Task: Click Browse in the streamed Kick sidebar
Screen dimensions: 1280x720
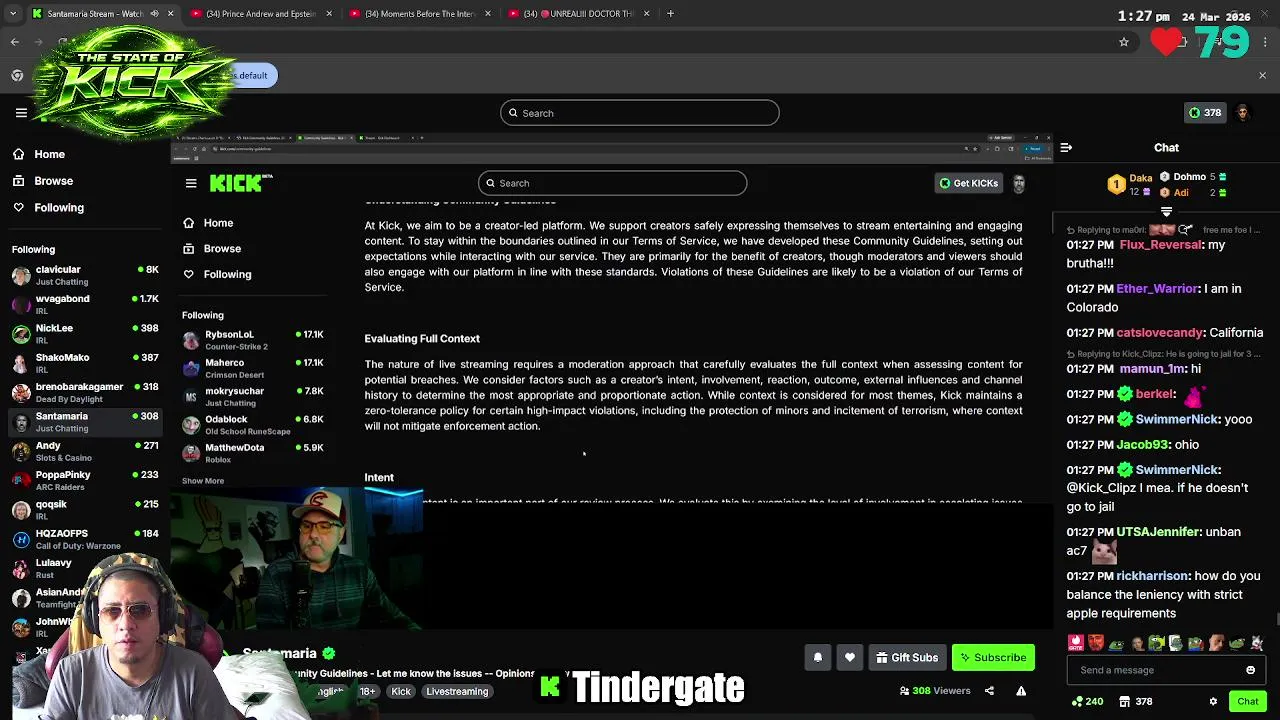Action: point(212,248)
